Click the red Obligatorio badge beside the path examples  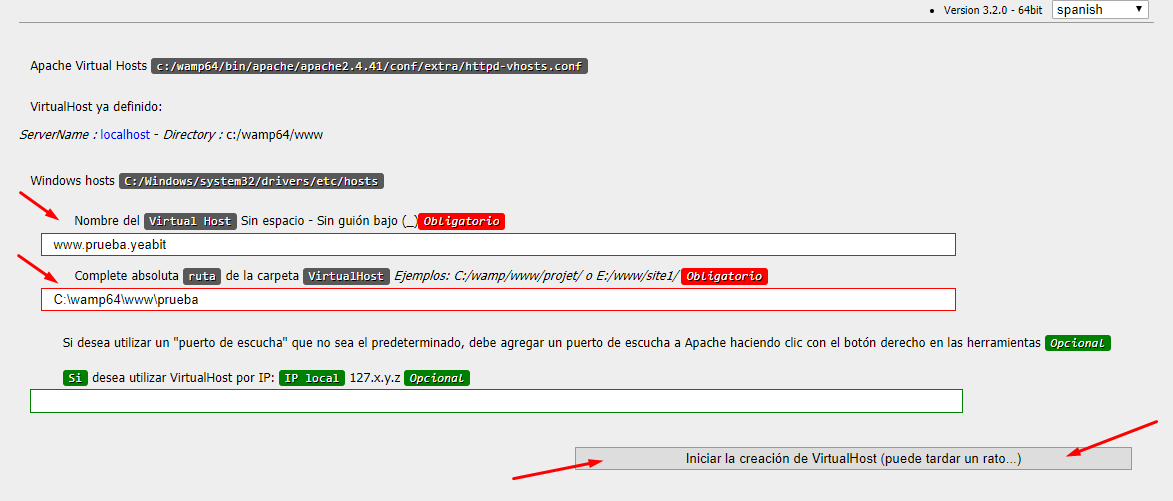[724, 276]
